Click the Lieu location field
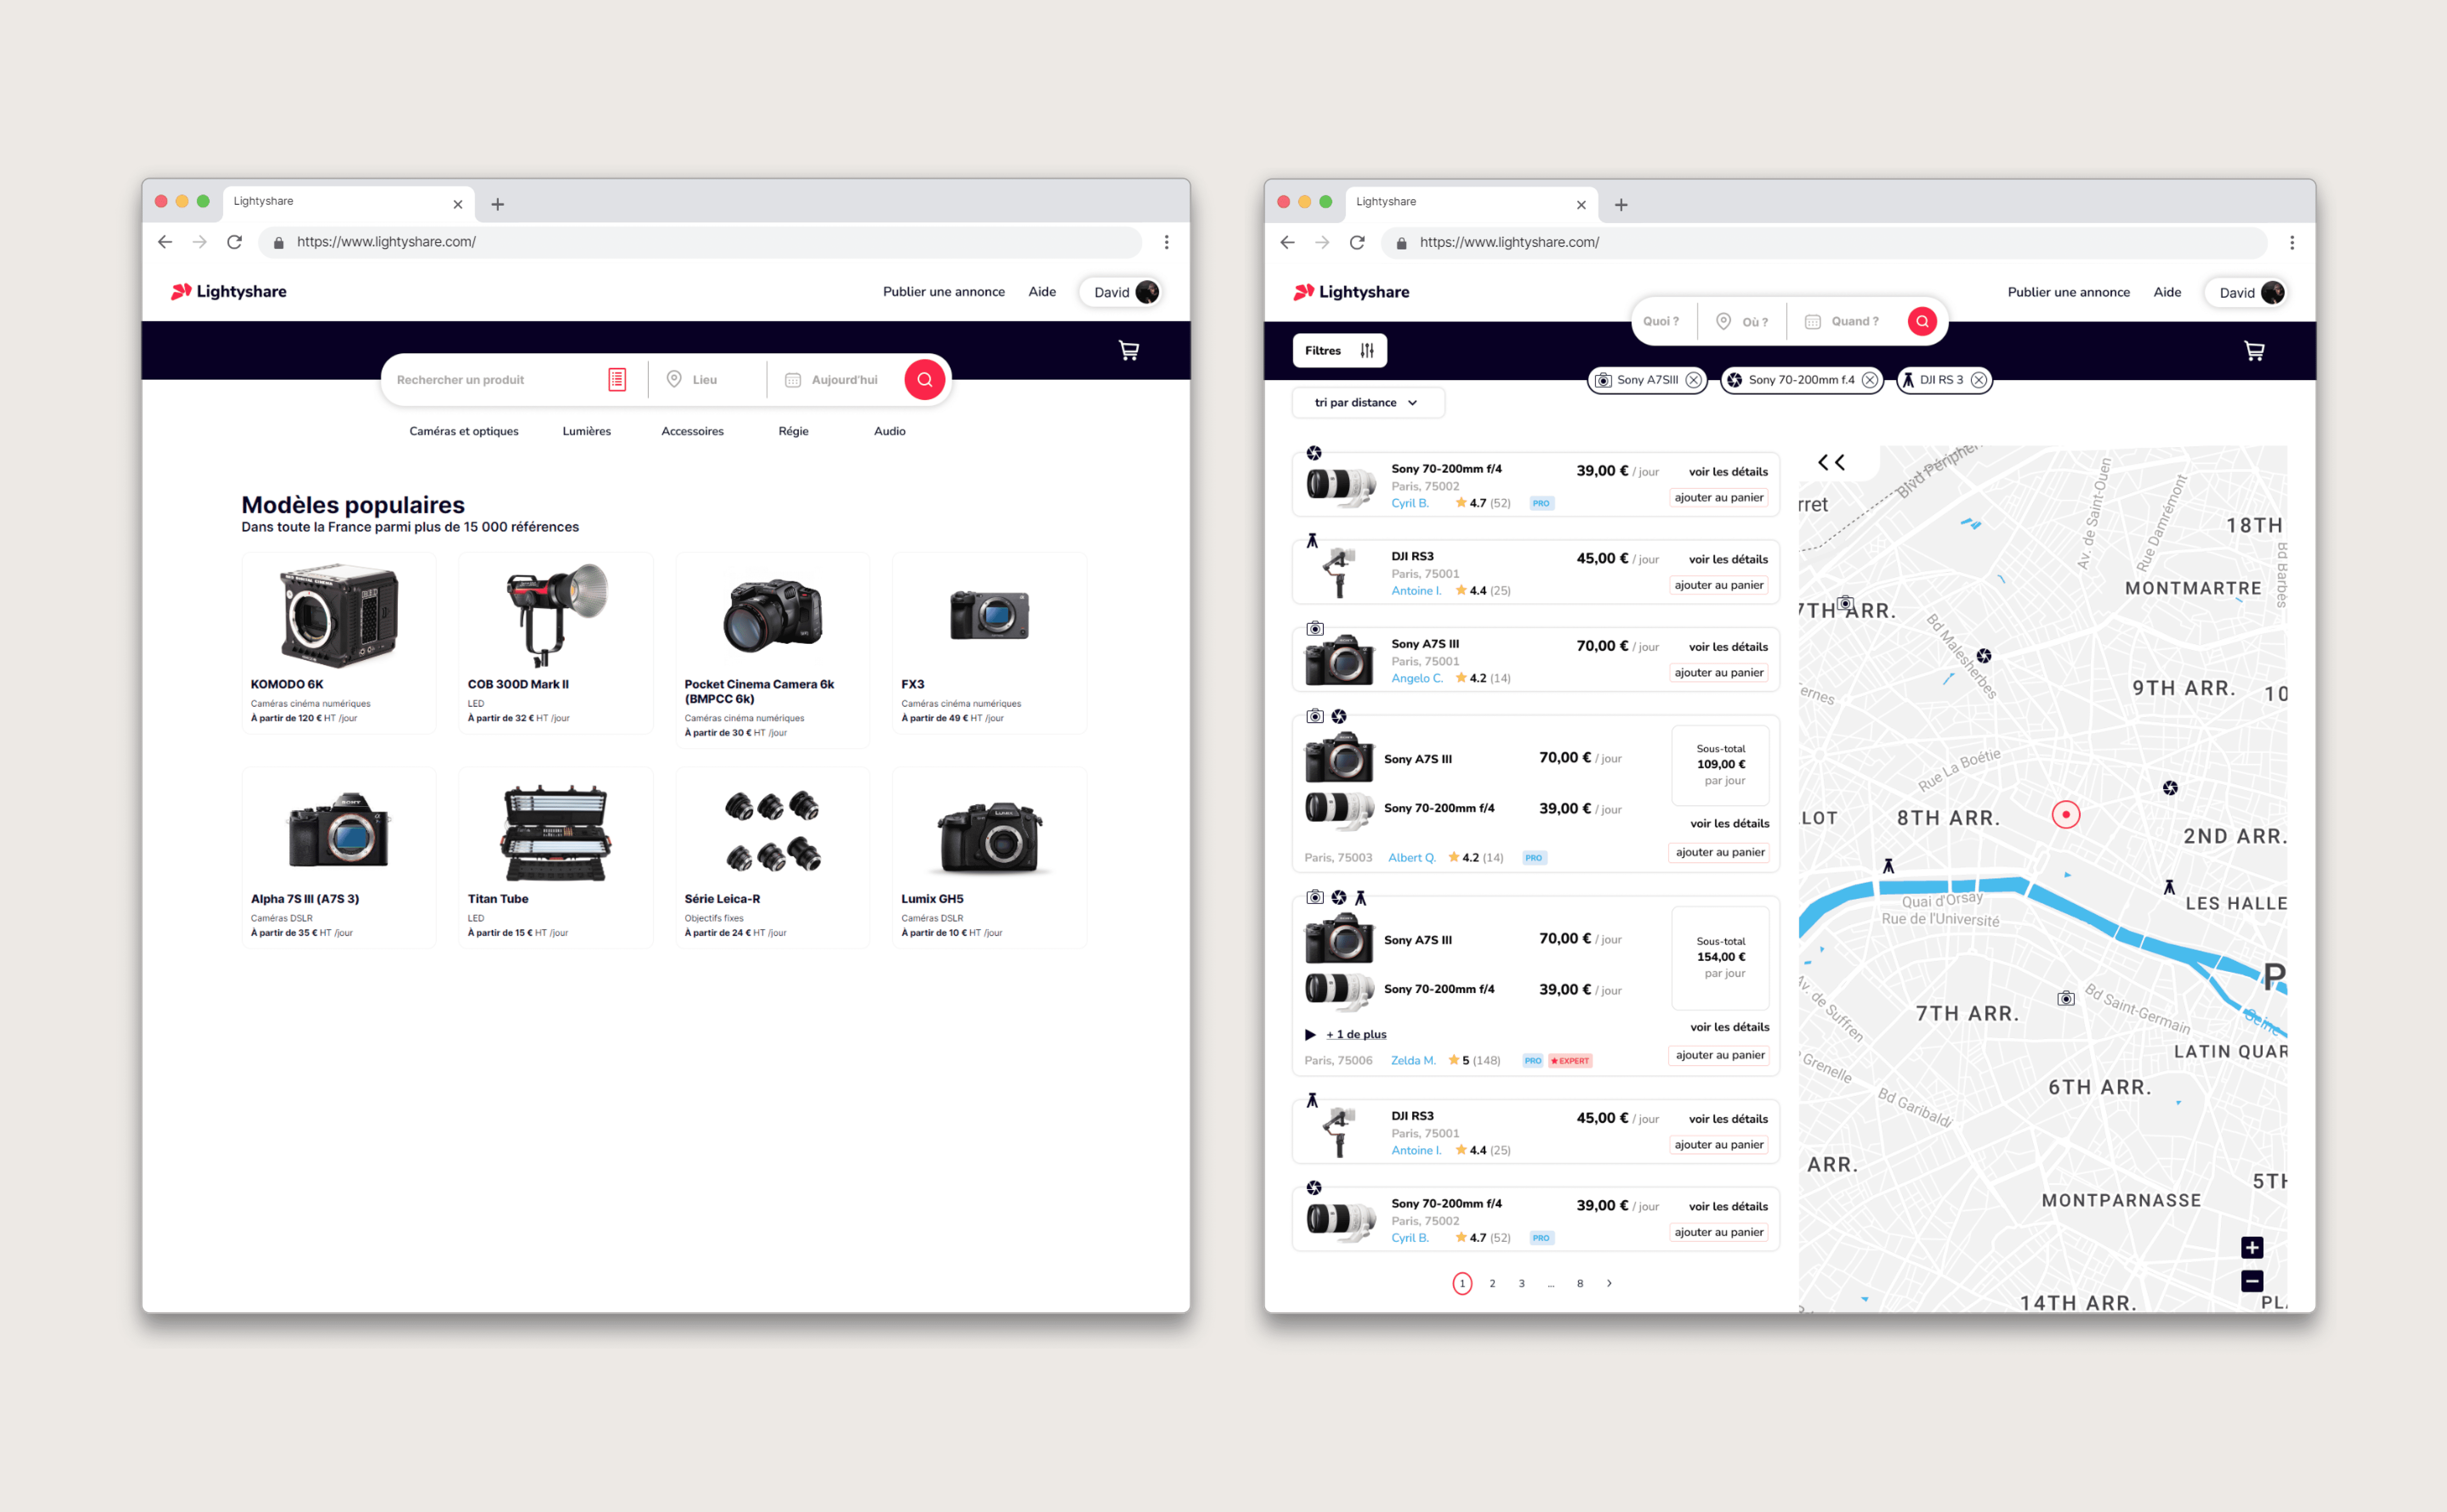This screenshot has width=2447, height=1512. [705, 379]
